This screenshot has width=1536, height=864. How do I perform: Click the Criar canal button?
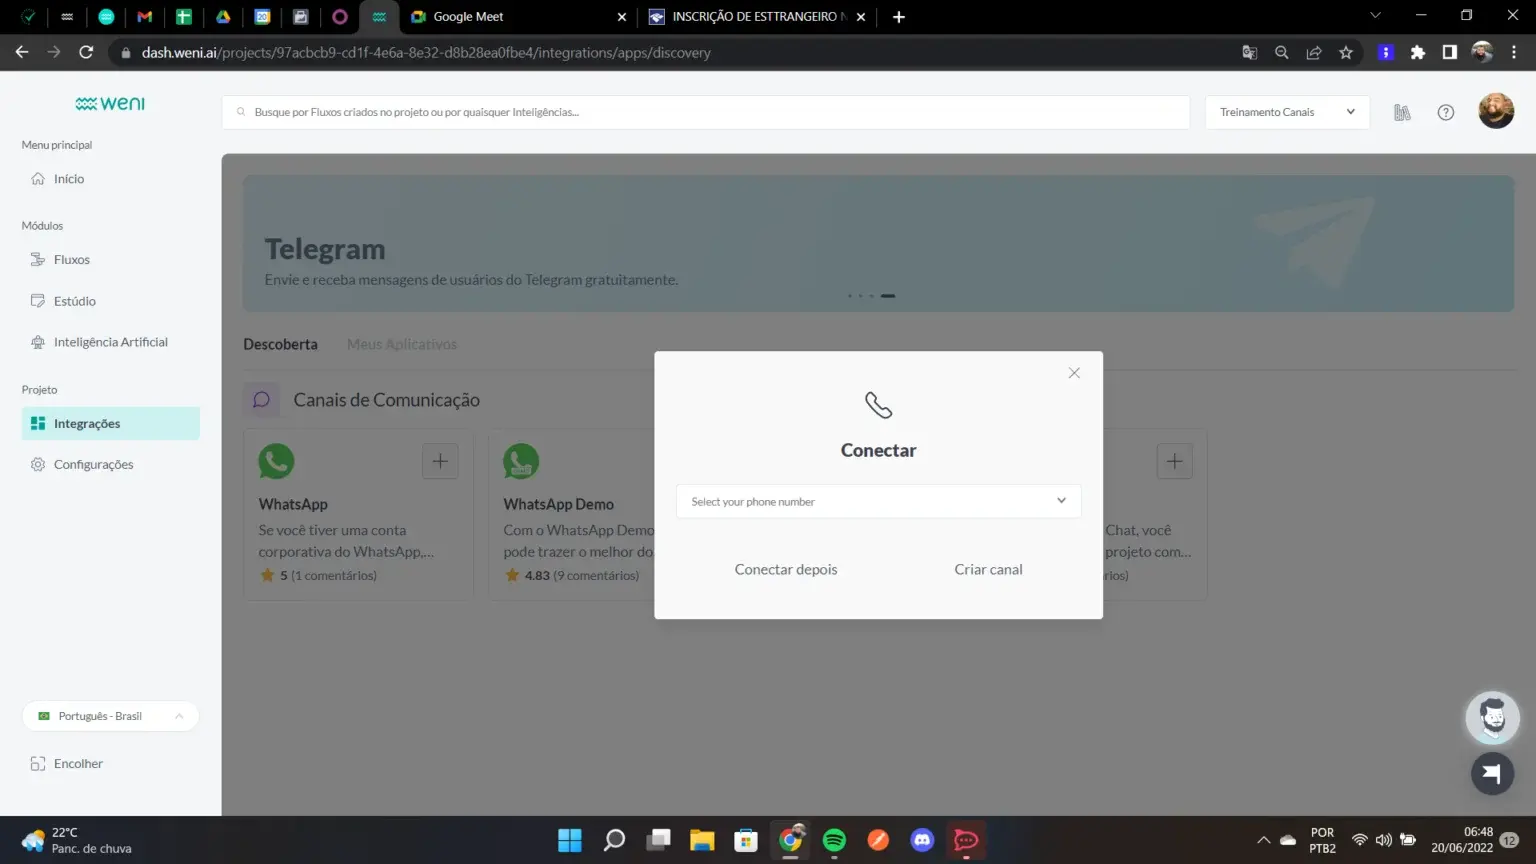point(988,569)
